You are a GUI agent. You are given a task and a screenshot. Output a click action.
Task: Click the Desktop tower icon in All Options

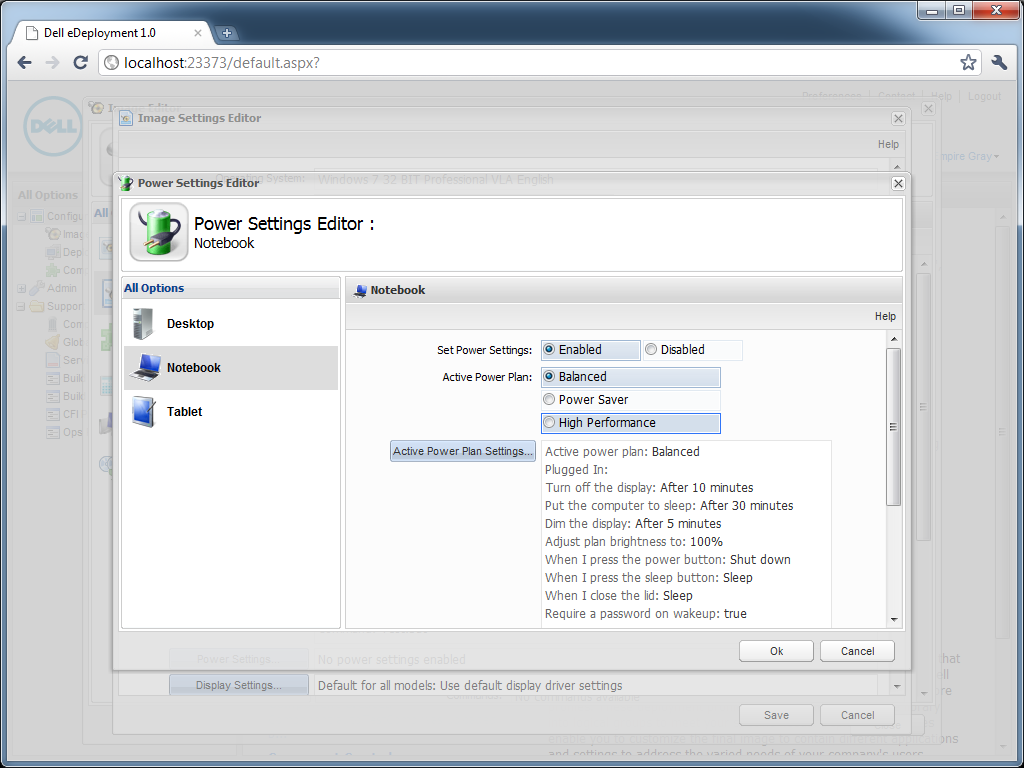pyautogui.click(x=143, y=324)
